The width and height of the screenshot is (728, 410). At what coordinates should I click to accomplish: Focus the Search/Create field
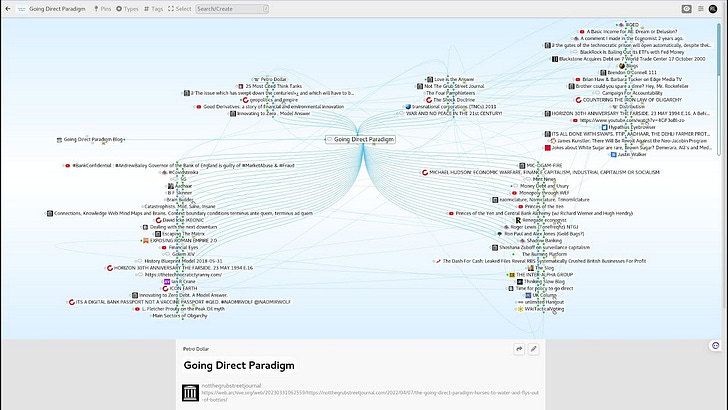point(232,9)
